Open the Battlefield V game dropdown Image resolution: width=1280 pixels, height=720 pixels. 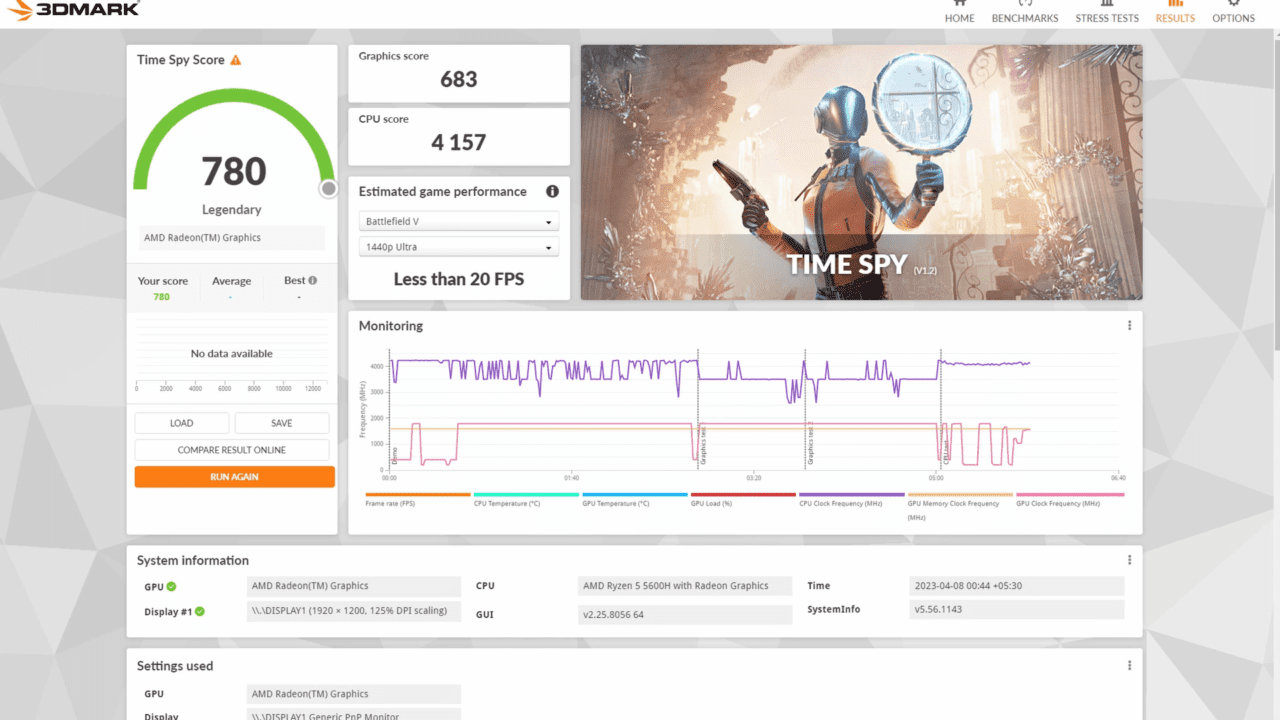point(458,221)
